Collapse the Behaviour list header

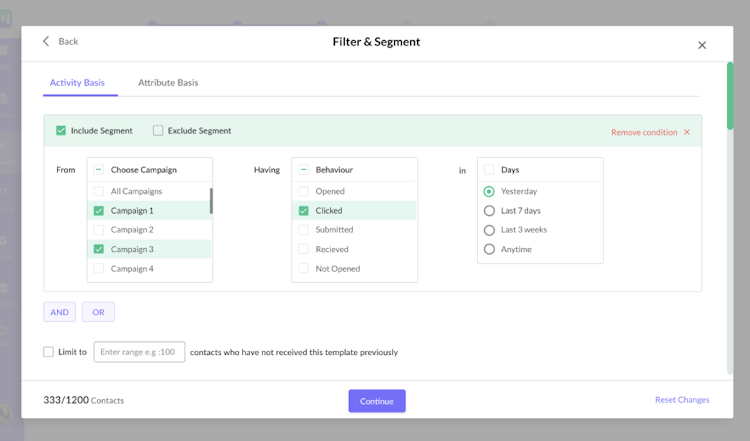point(303,170)
